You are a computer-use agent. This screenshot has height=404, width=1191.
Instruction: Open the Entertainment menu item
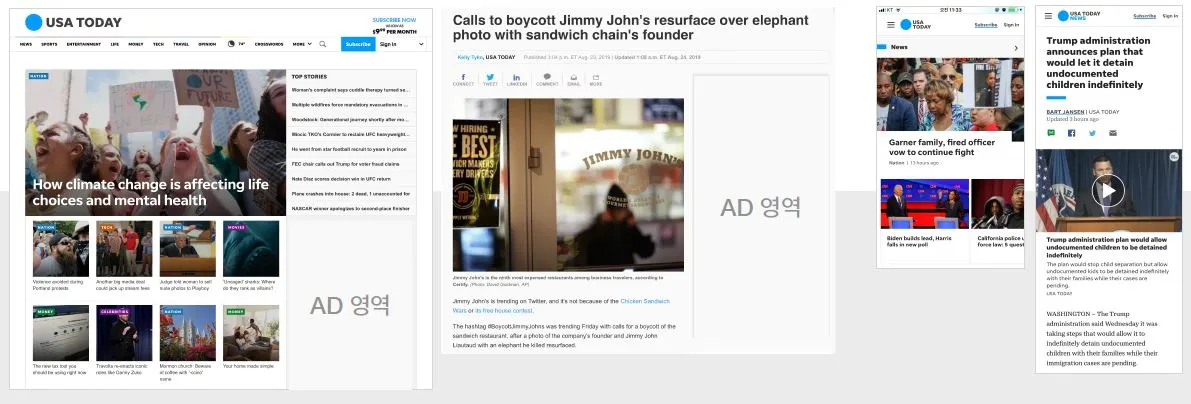coord(84,44)
